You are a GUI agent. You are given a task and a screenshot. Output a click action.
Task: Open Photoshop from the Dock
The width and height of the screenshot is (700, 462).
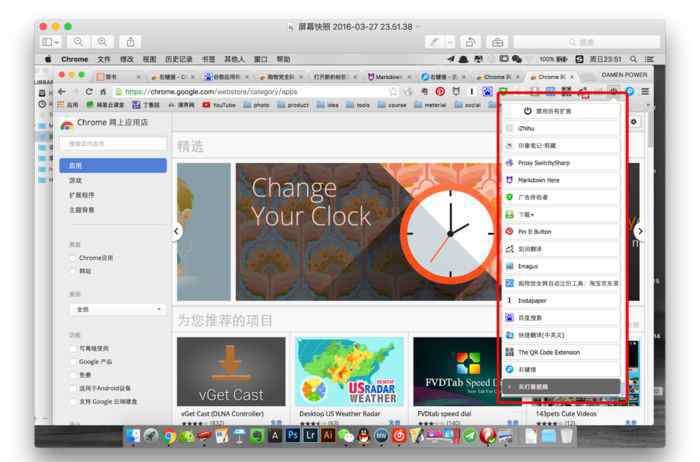point(292,435)
